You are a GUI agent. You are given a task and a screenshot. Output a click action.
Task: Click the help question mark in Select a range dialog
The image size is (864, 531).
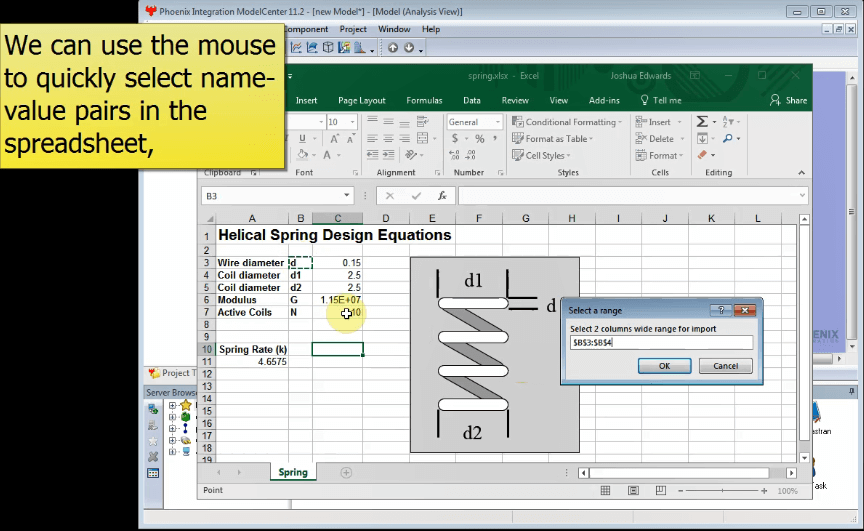point(721,311)
